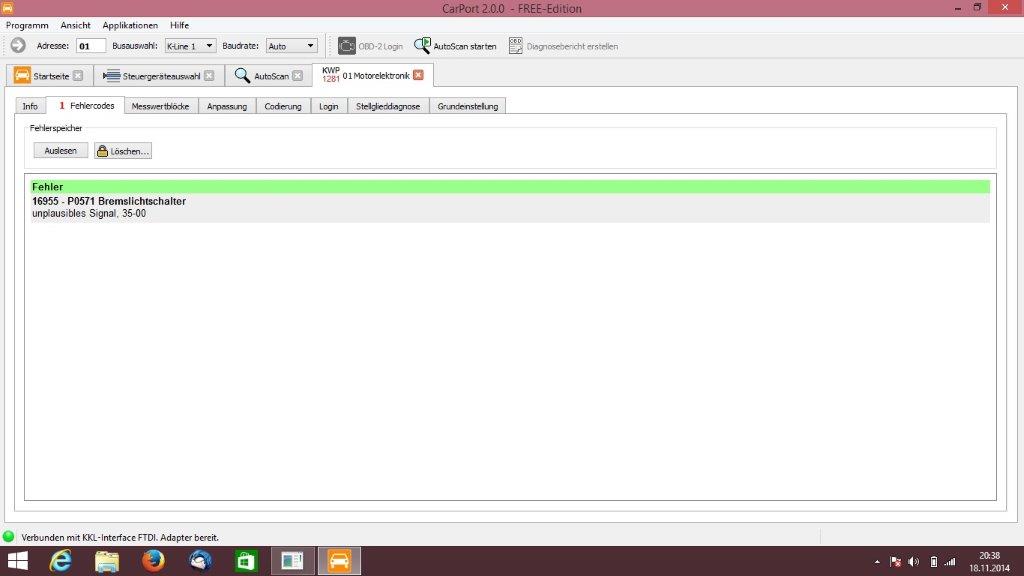This screenshot has height=576, width=1024.
Task: Open the Ansicht menu
Action: 75,25
